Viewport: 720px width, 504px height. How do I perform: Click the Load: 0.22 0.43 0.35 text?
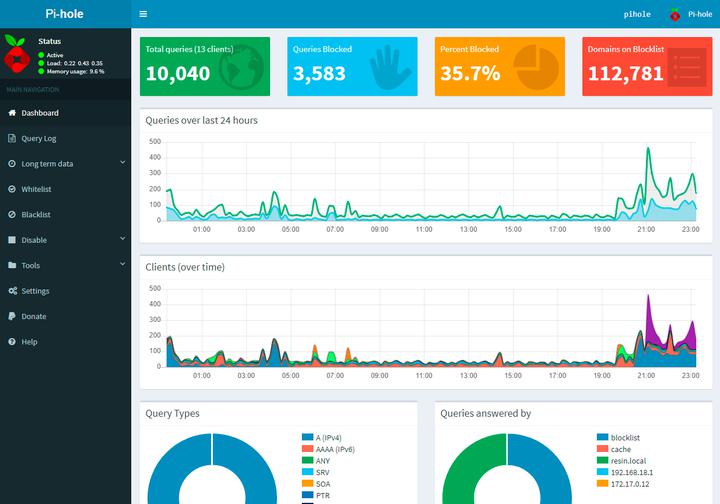click(x=74, y=63)
